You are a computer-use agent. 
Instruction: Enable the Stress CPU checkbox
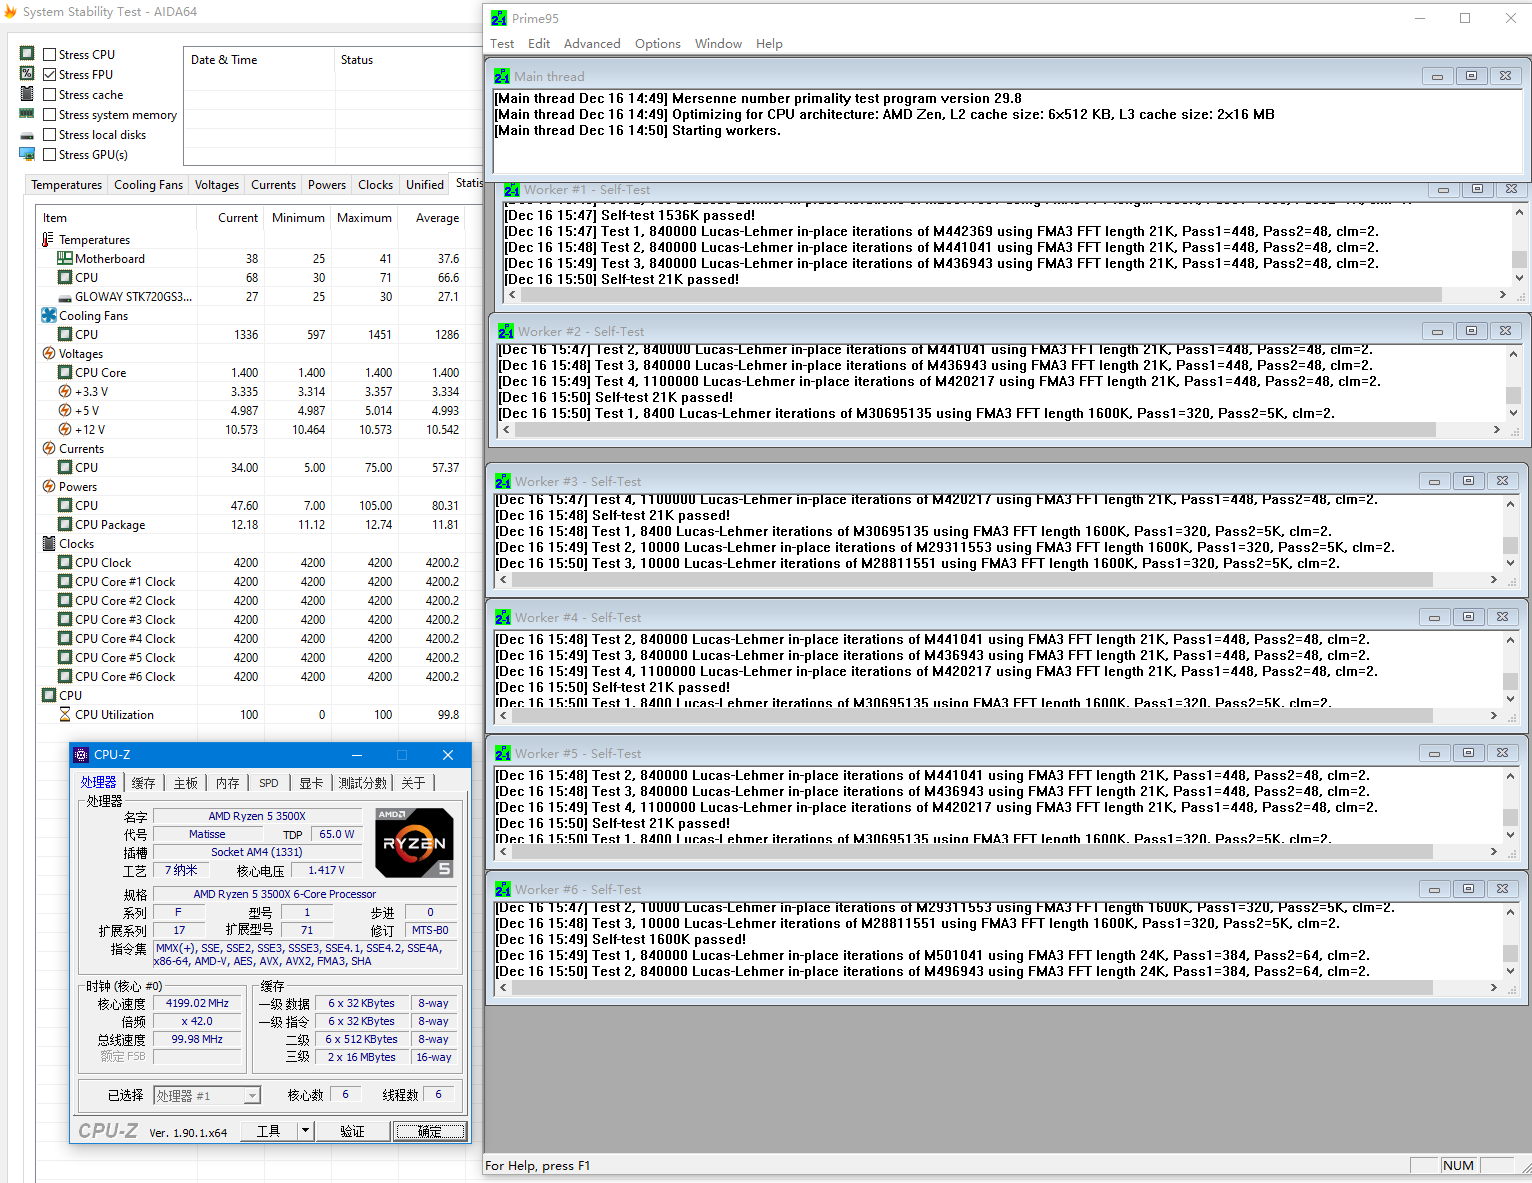[50, 55]
